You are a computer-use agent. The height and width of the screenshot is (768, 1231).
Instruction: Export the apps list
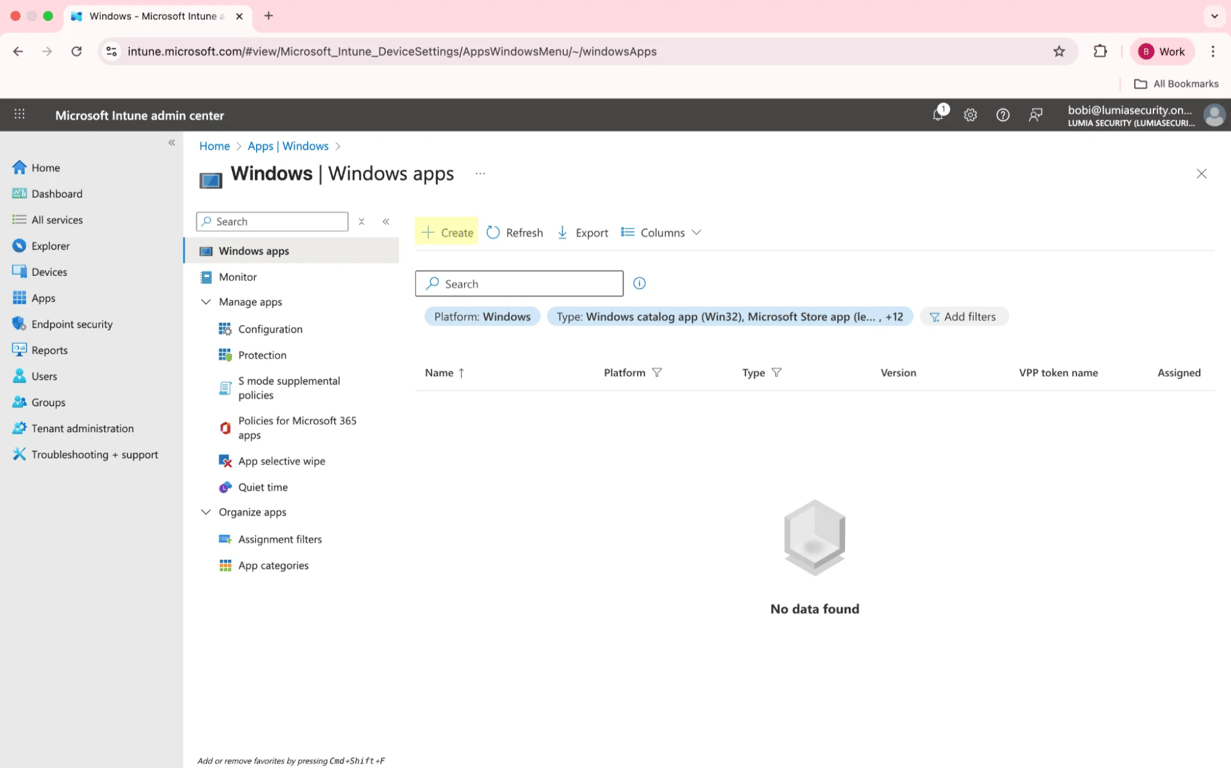(583, 232)
